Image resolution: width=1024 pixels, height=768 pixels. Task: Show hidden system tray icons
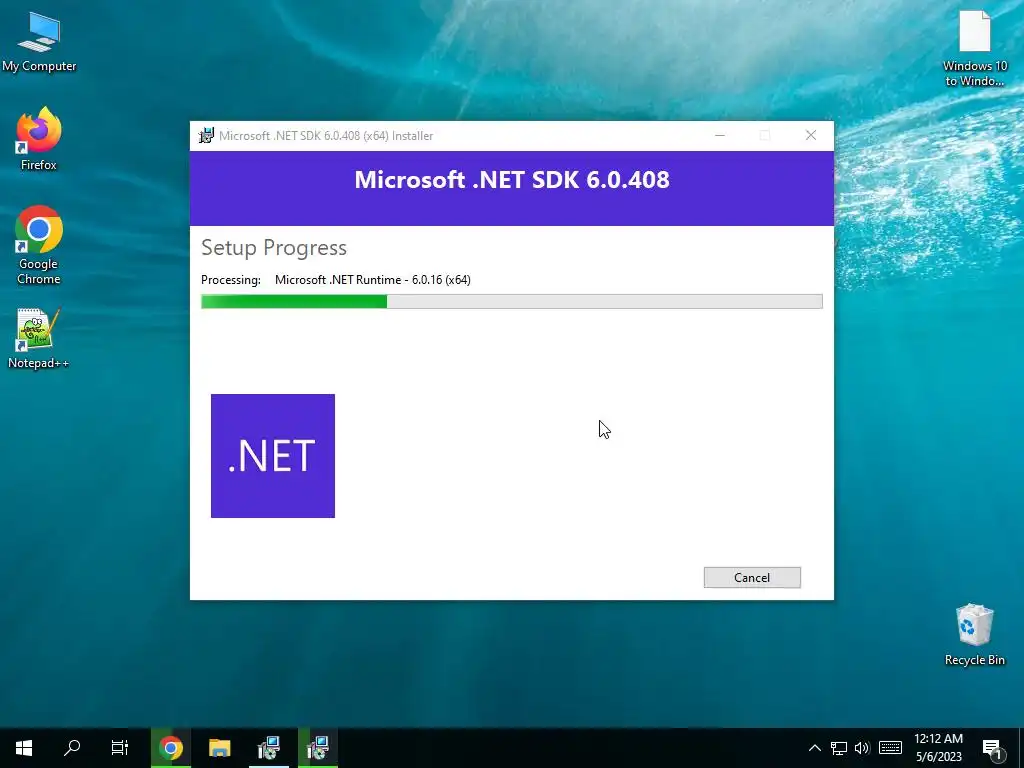(814, 748)
